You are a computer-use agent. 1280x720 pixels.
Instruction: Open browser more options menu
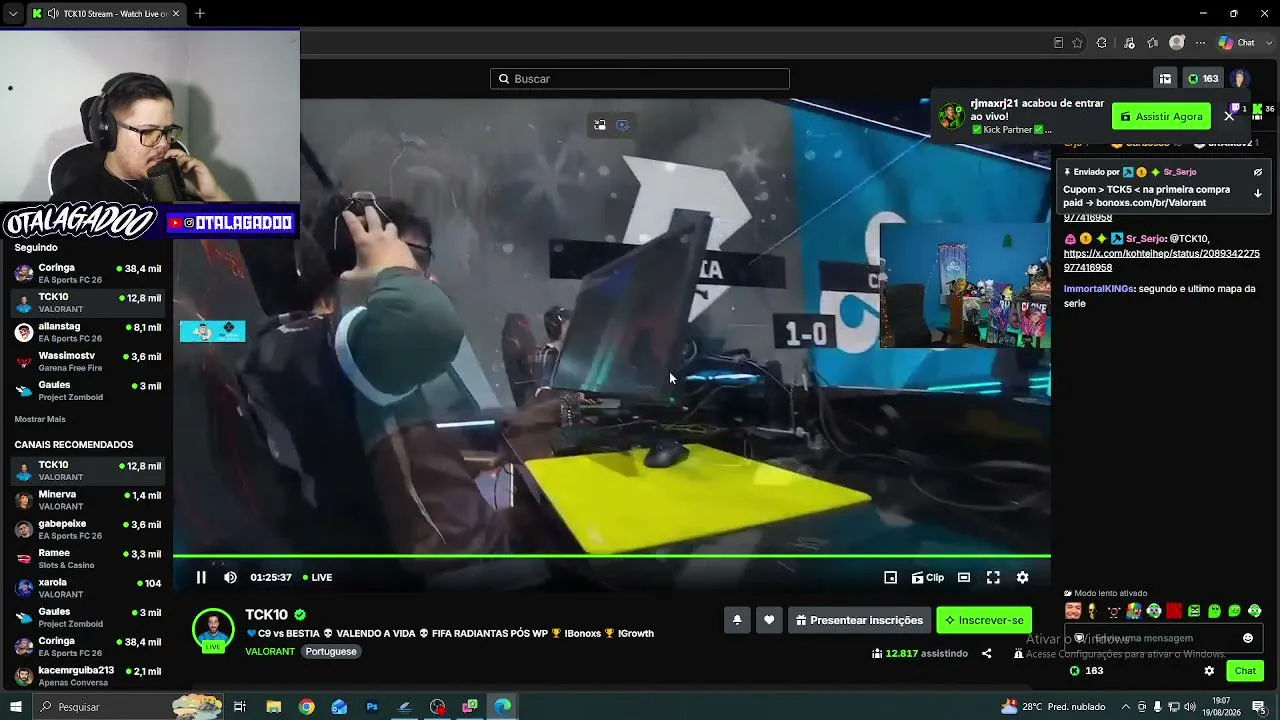(1201, 43)
